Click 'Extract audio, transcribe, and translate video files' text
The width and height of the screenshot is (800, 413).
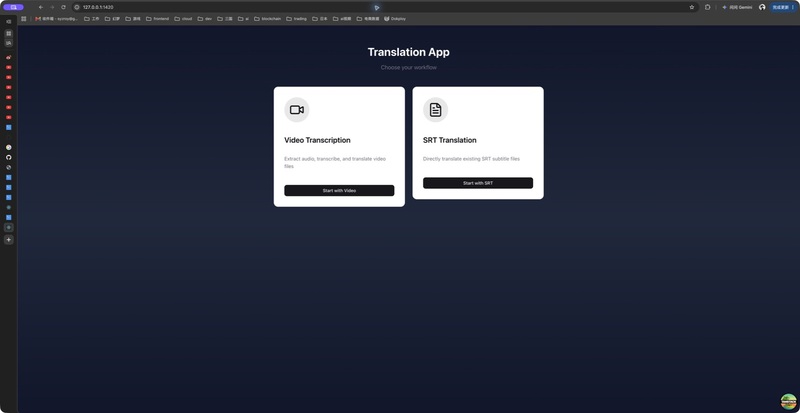[335, 162]
